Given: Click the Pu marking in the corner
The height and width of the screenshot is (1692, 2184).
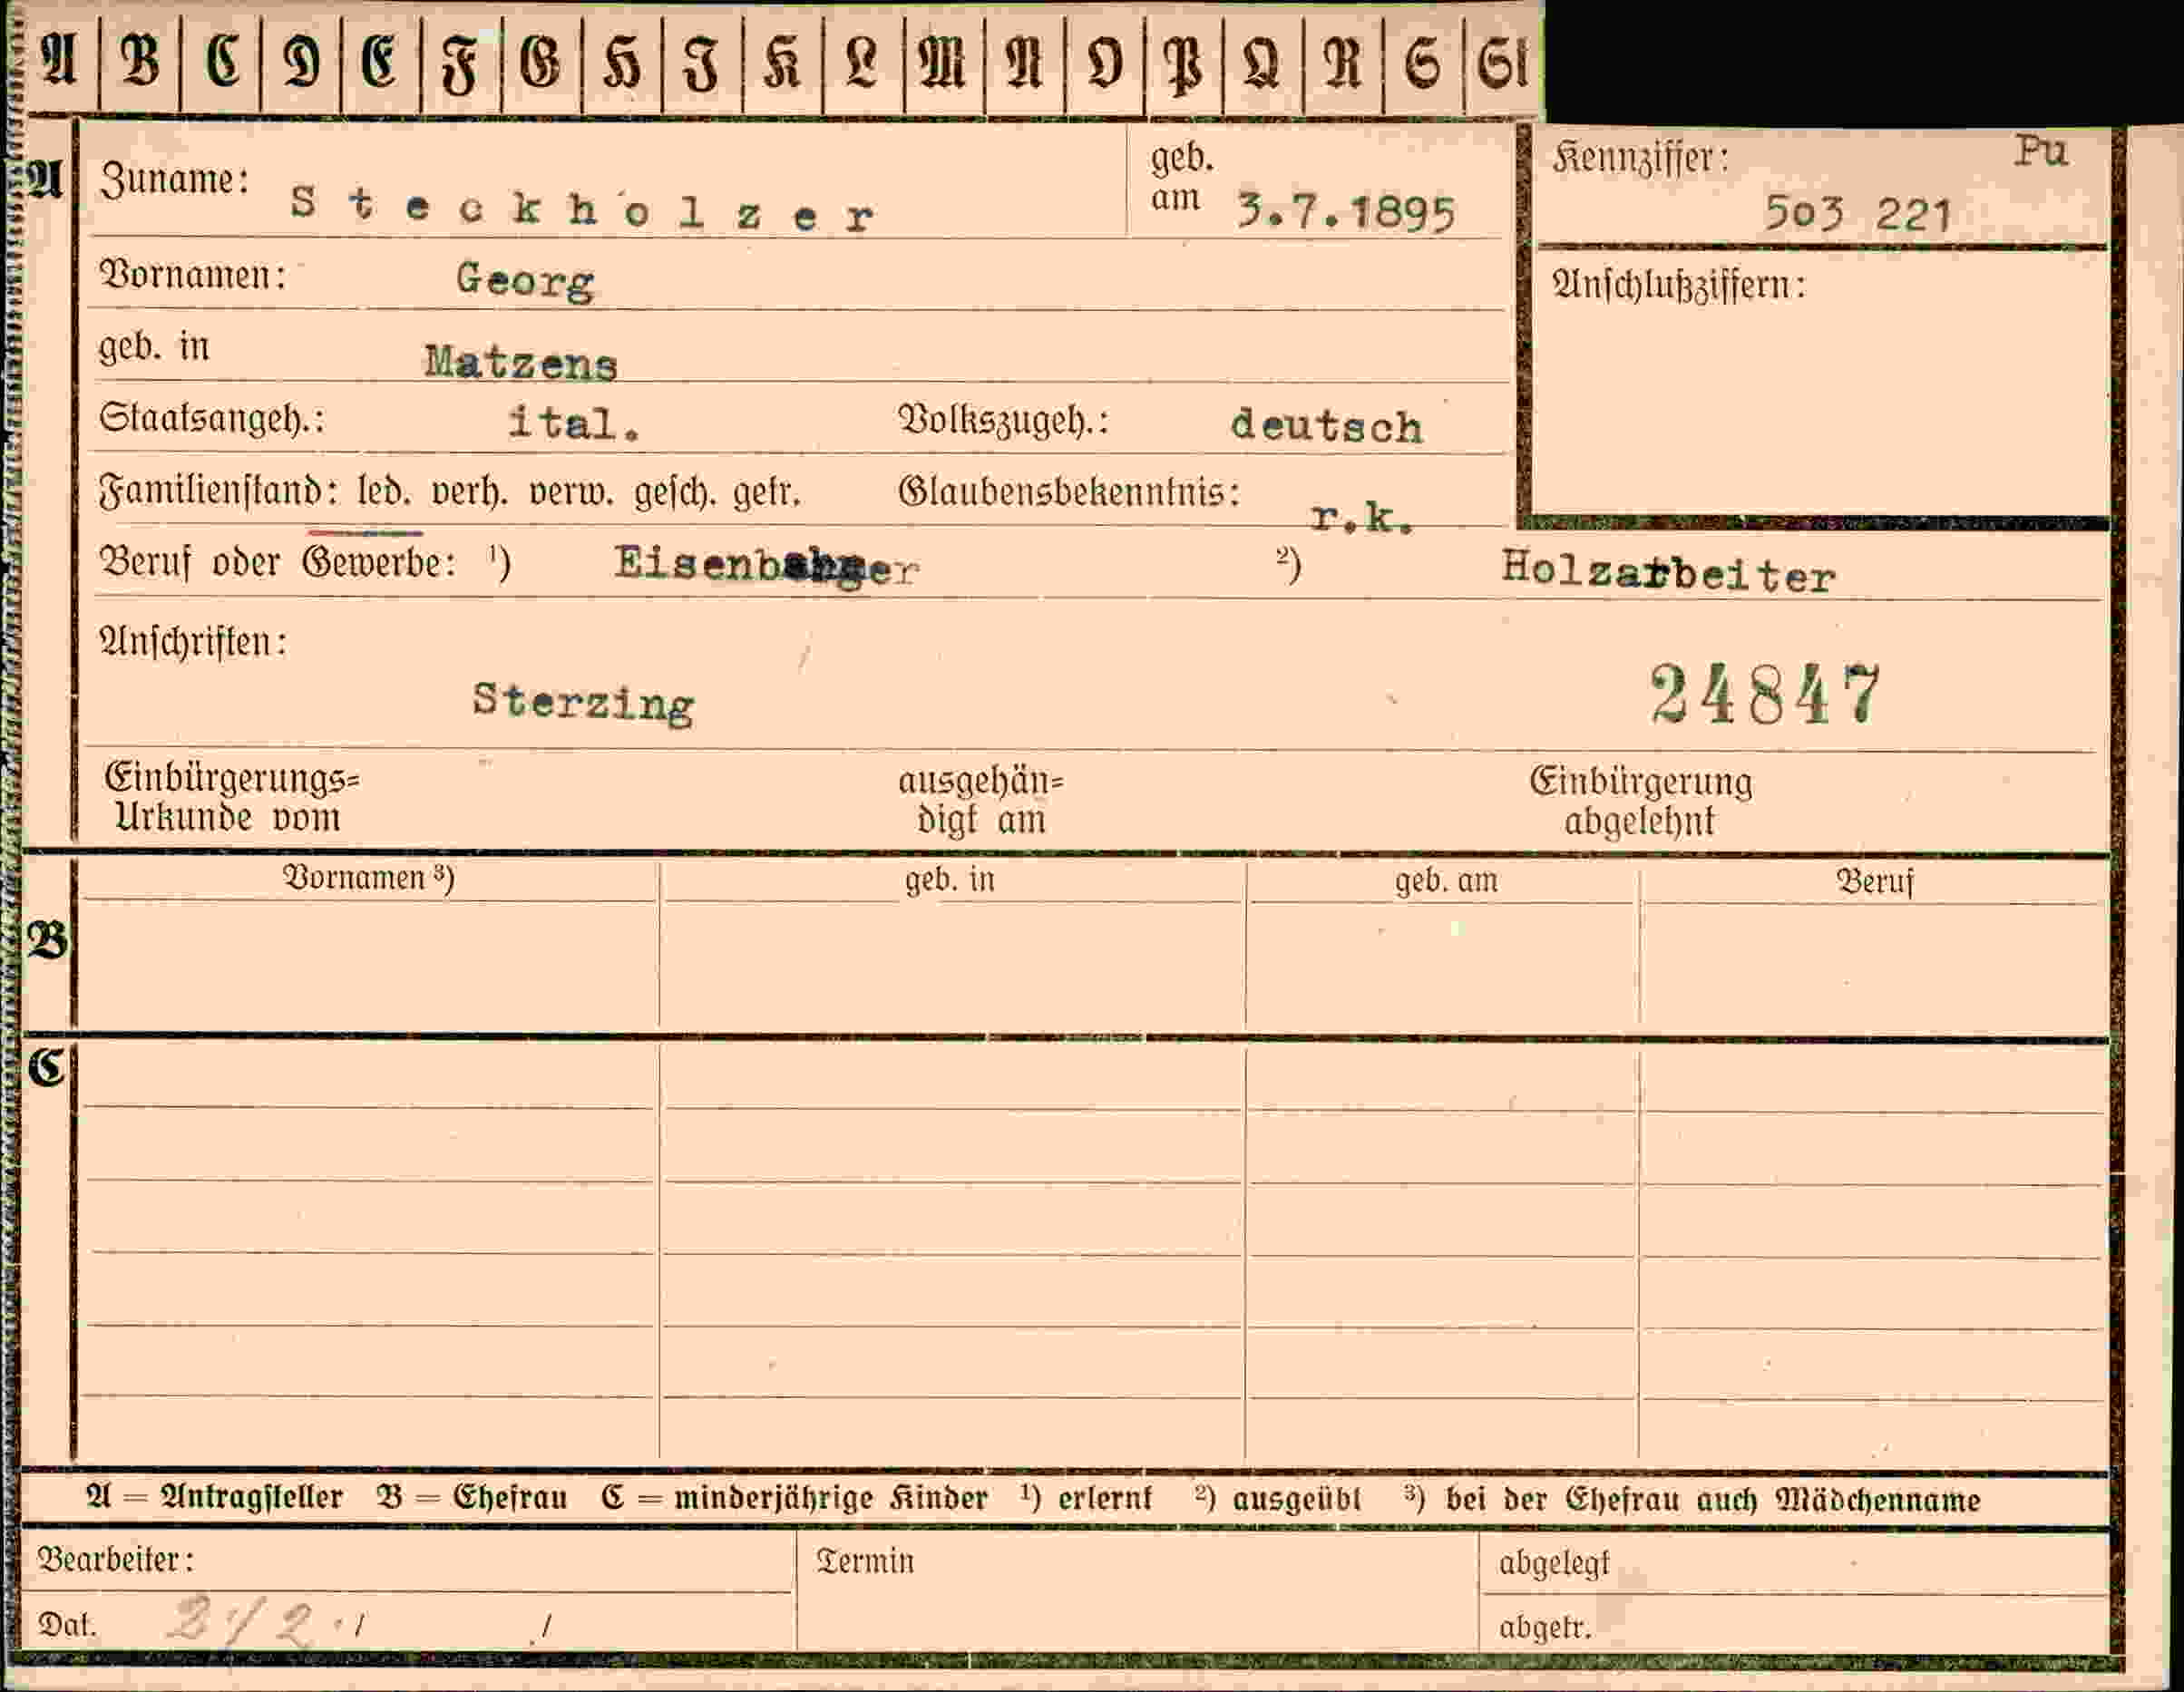Looking at the screenshot, I should 2041,151.
